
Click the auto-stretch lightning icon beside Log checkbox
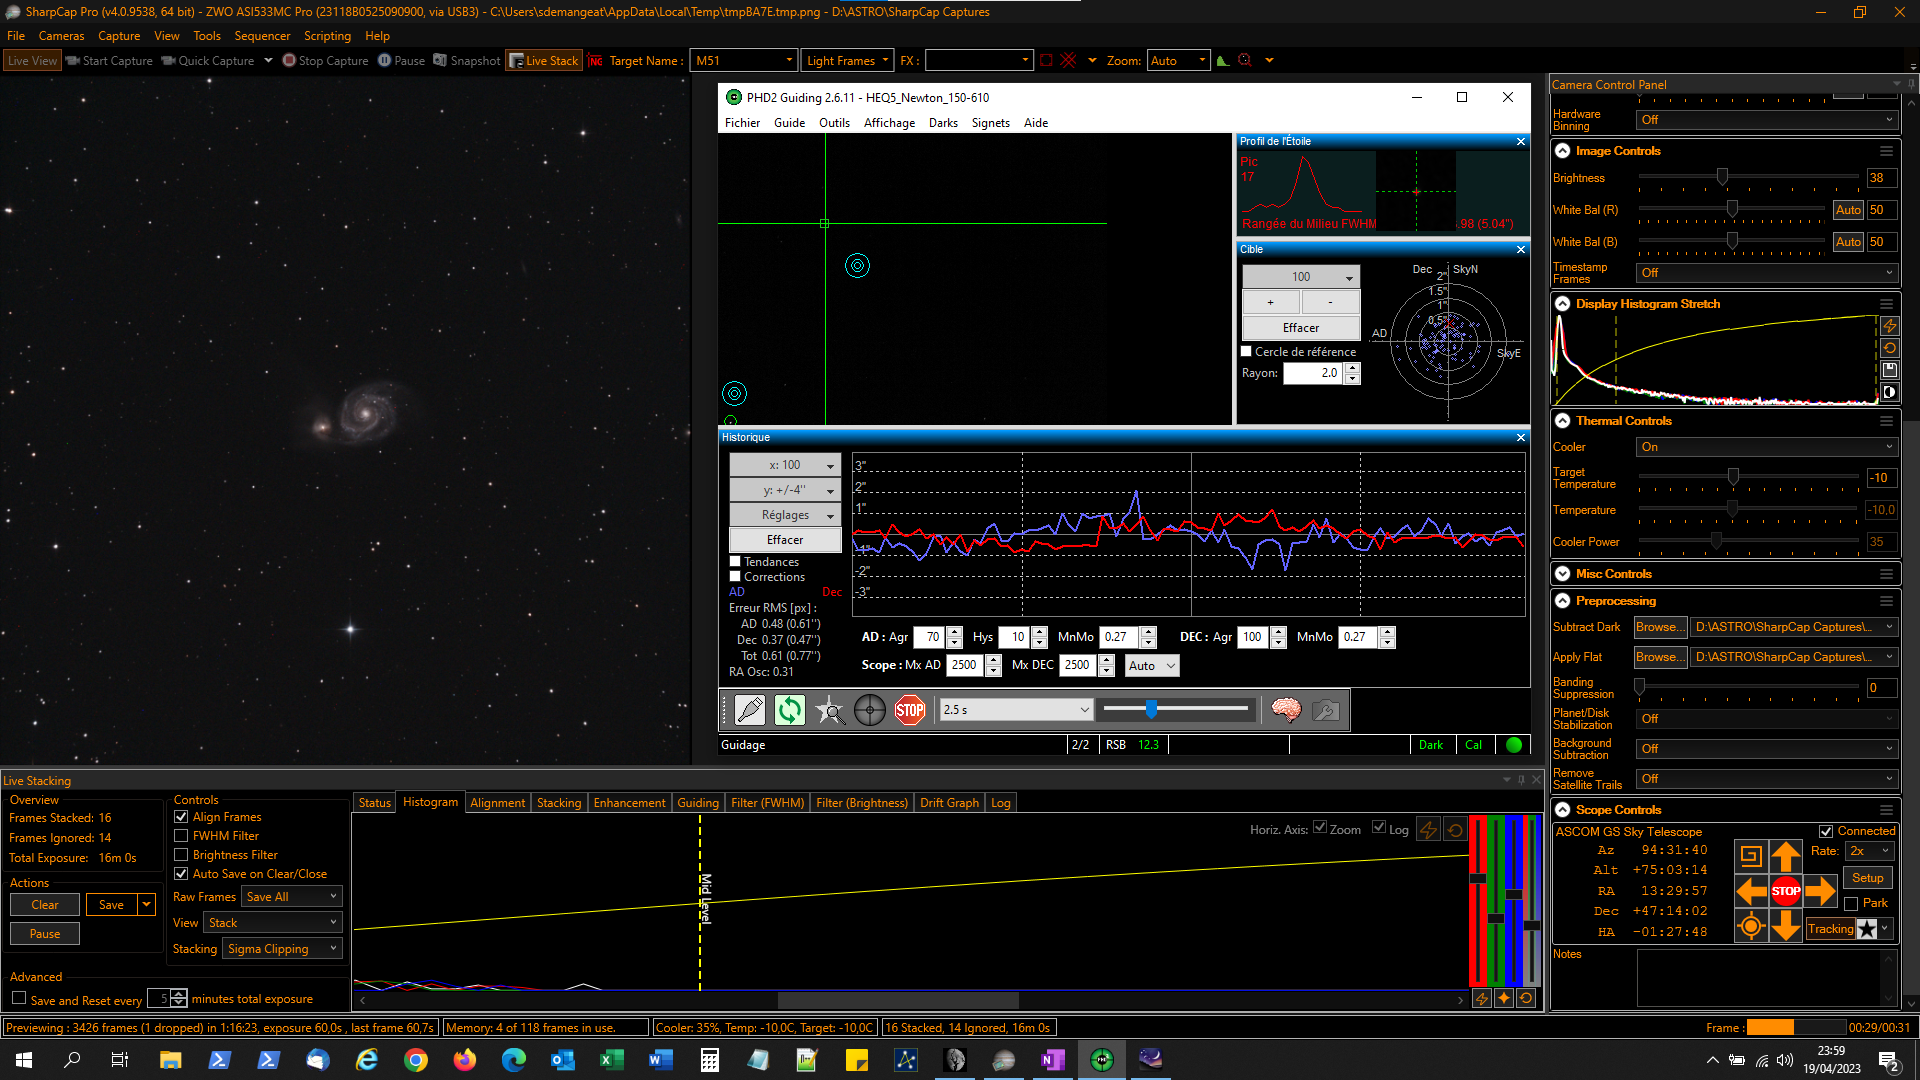tap(1428, 830)
